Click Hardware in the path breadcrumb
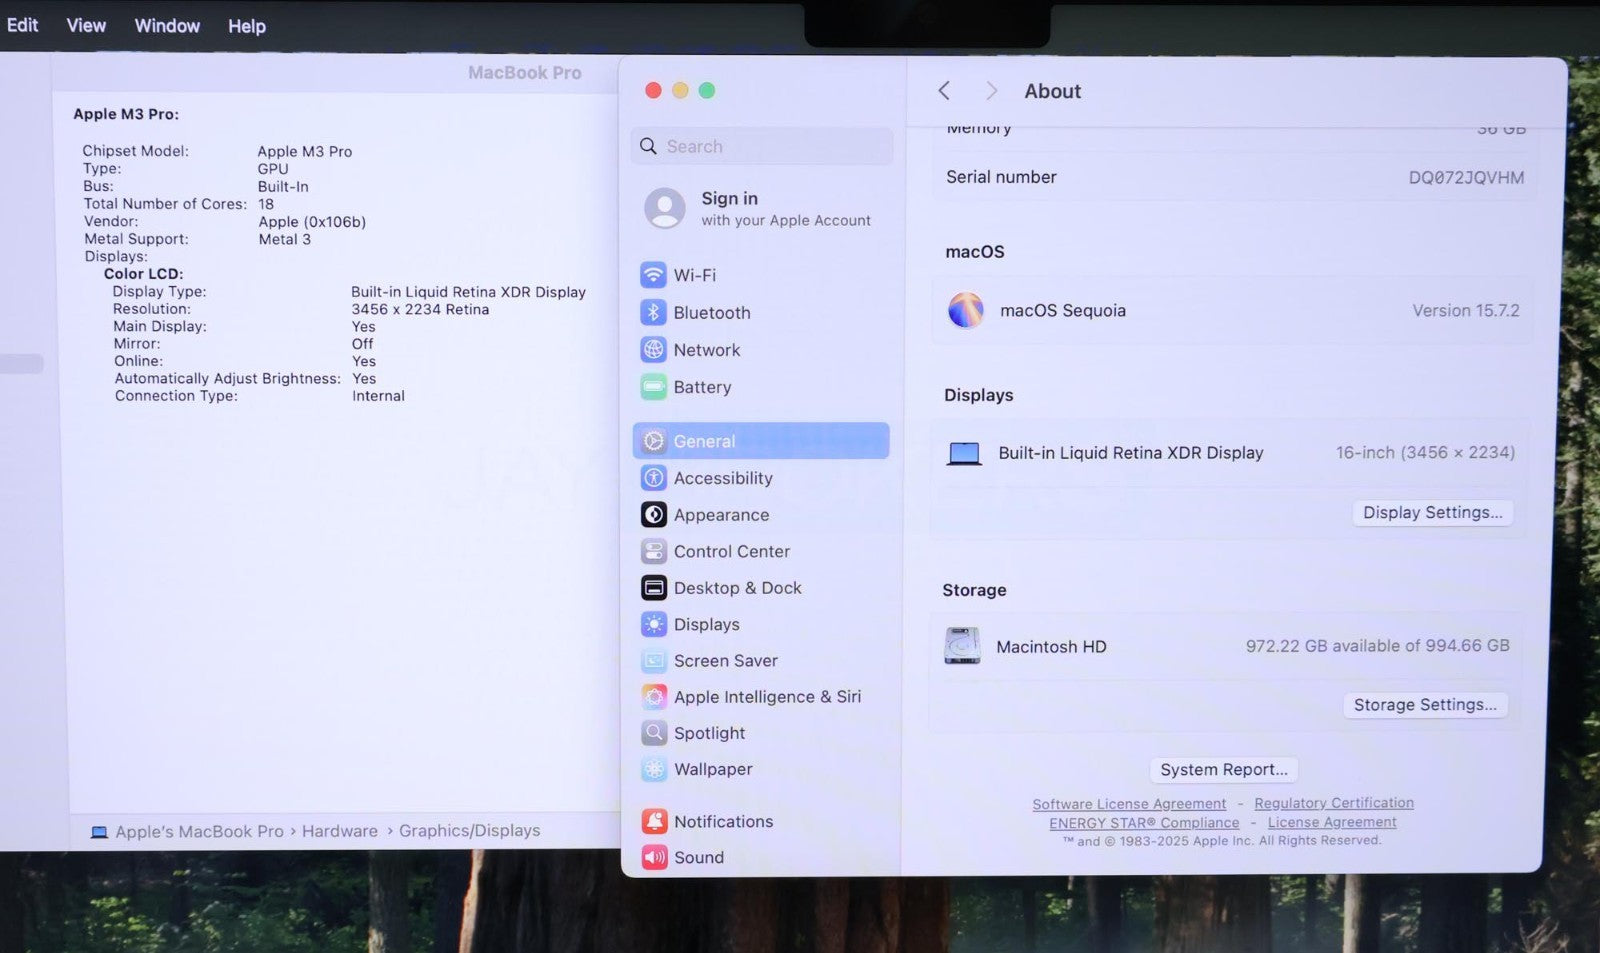The width and height of the screenshot is (1600, 953). point(340,831)
